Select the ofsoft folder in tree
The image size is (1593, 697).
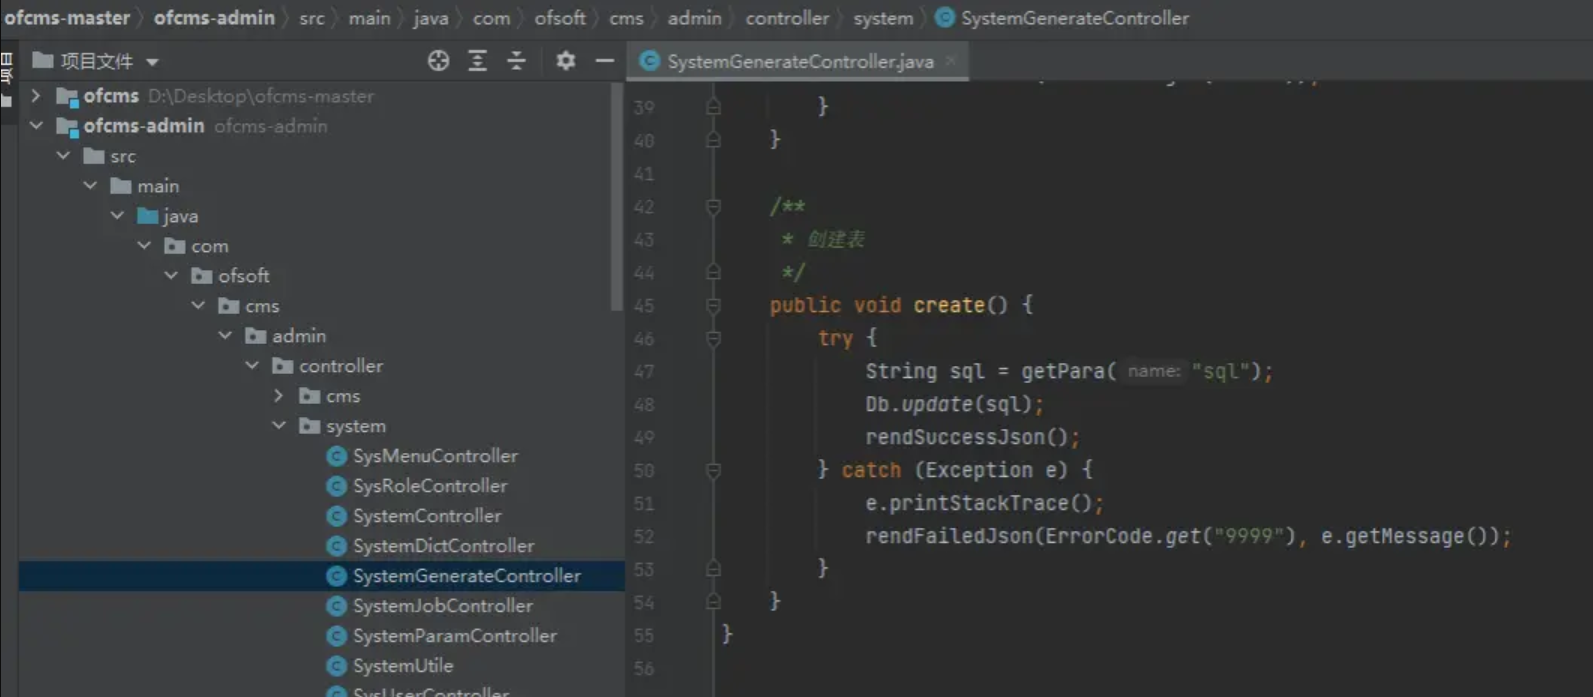point(243,276)
